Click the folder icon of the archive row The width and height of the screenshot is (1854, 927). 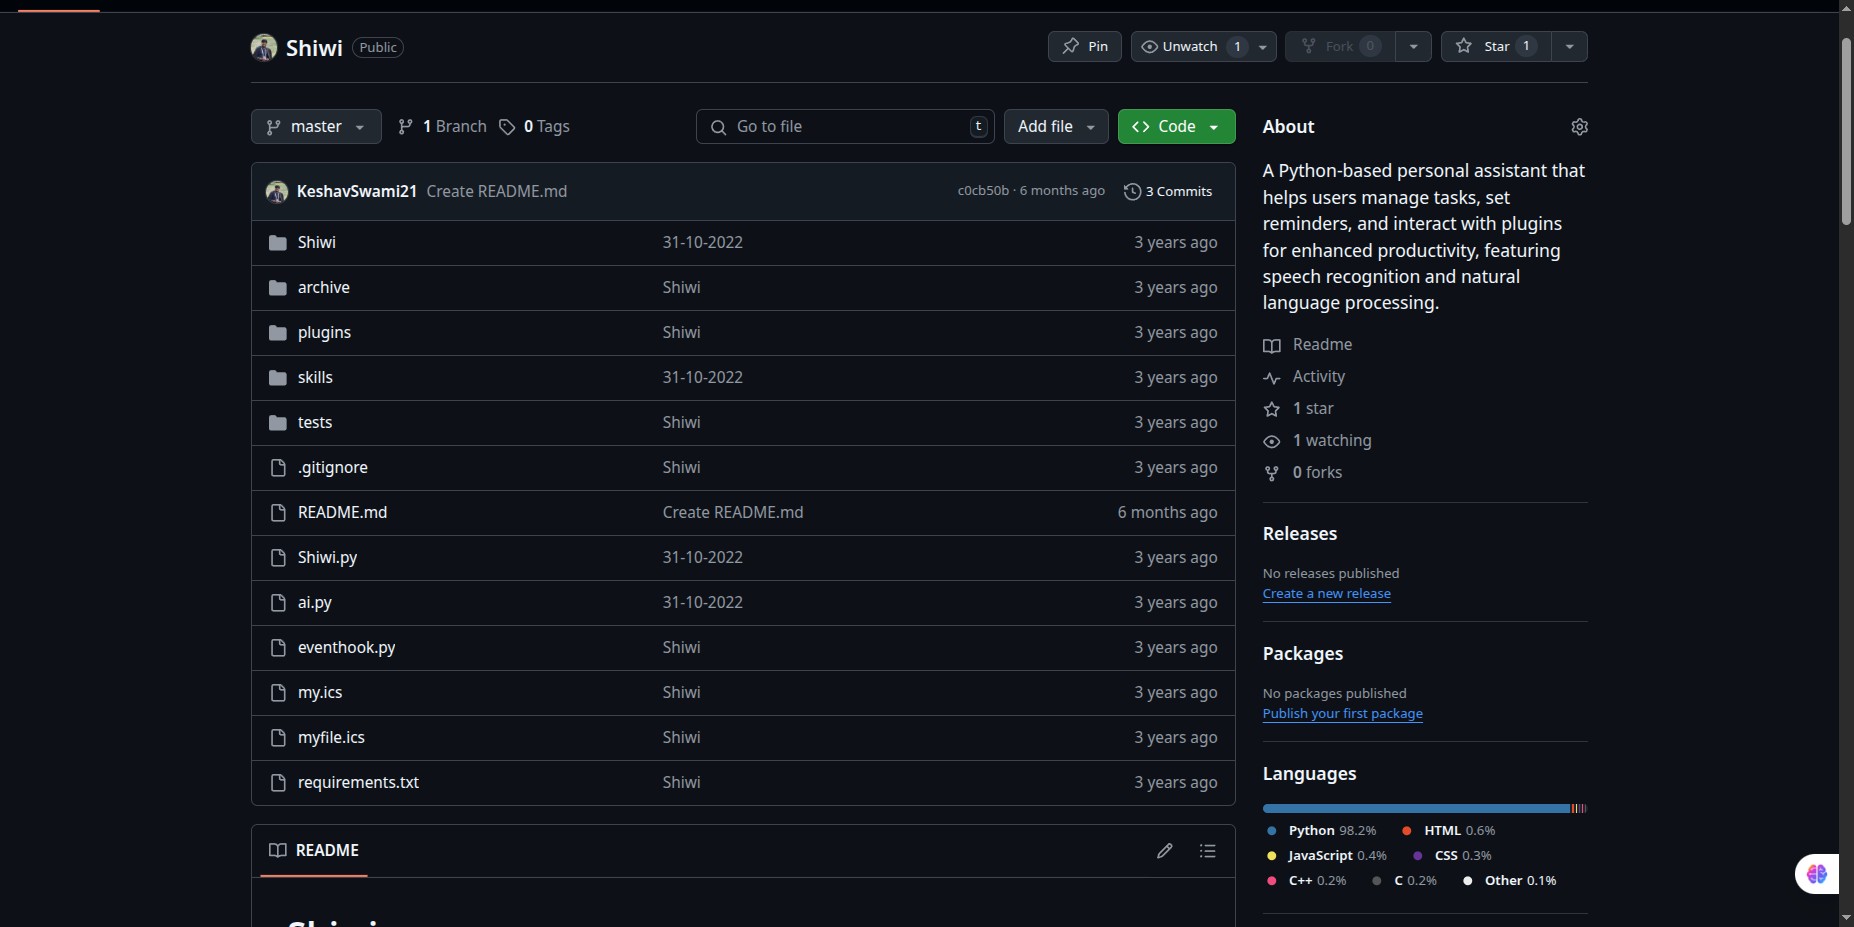[x=278, y=288]
